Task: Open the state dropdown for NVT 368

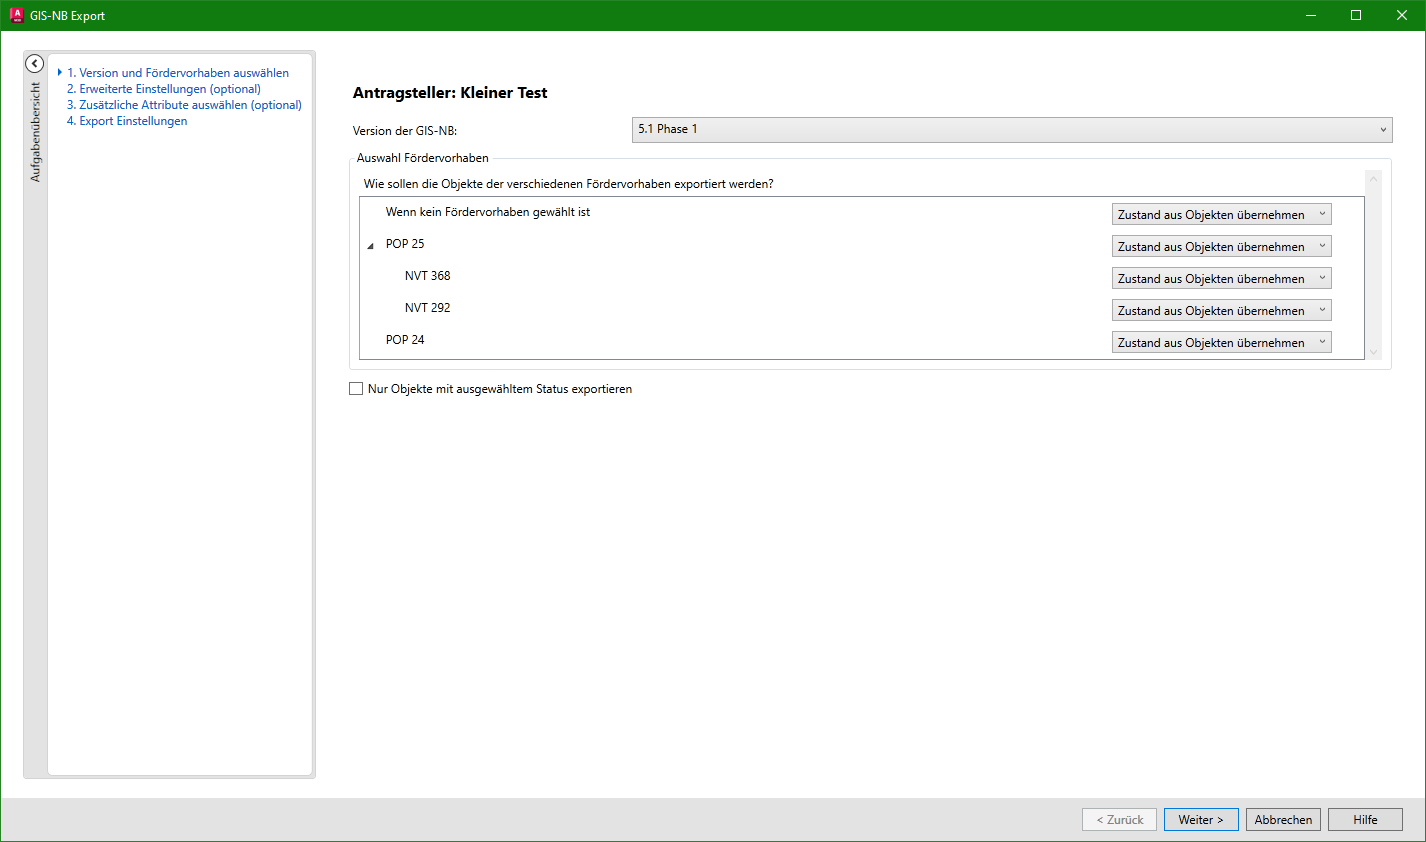Action: (1221, 279)
